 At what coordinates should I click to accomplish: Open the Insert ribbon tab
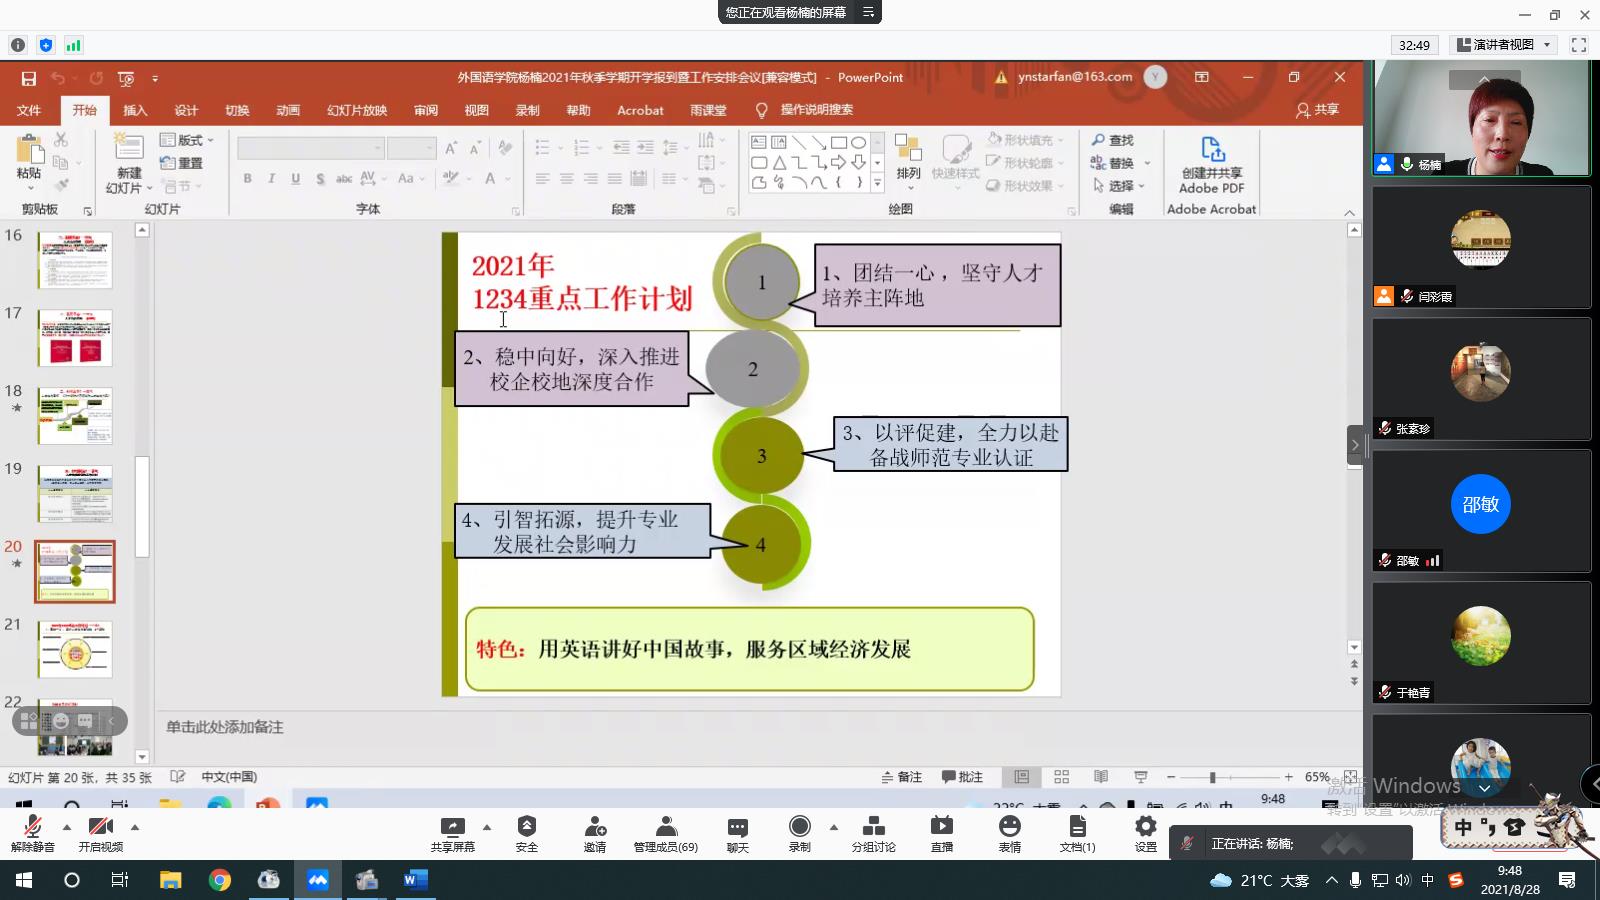[x=135, y=110]
